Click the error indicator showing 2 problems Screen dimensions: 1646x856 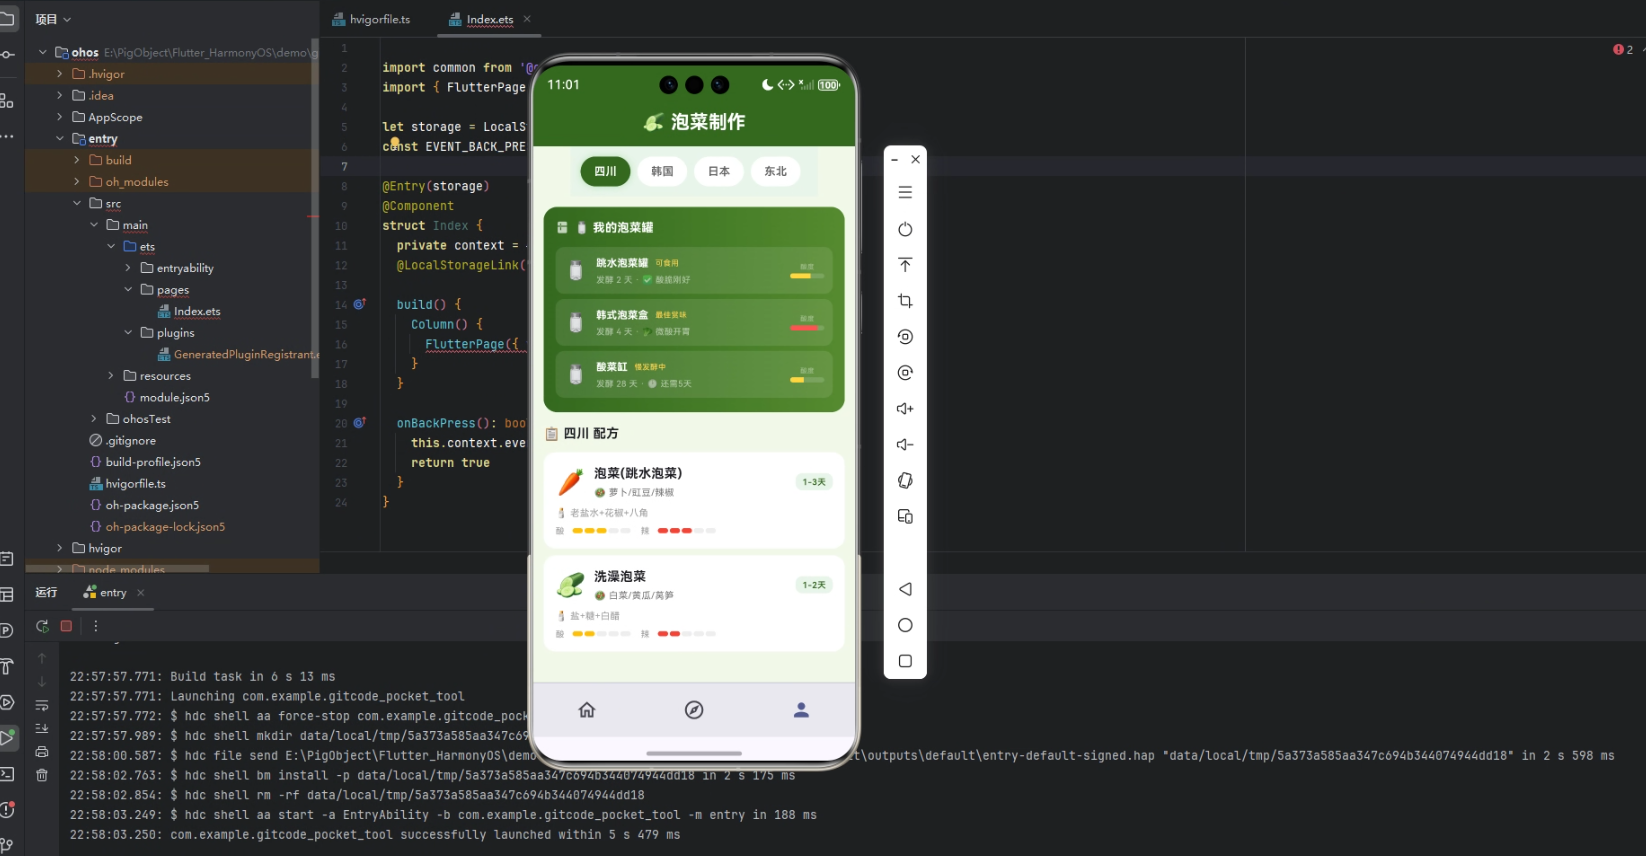tap(1622, 49)
